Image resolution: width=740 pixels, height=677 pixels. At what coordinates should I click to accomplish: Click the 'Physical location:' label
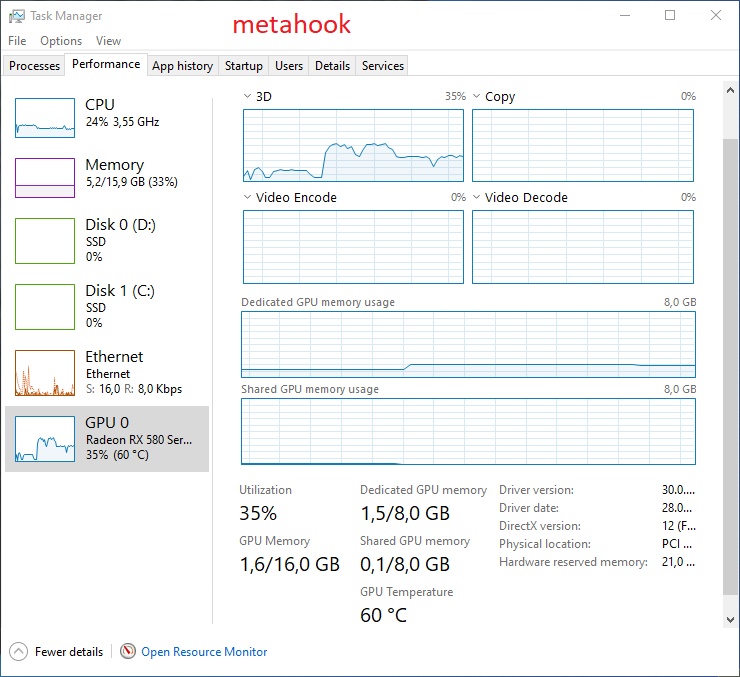tap(545, 544)
